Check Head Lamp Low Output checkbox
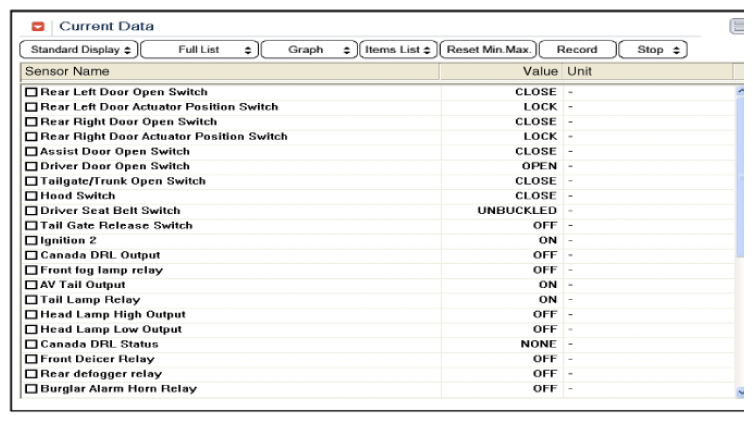This screenshot has width=753, height=422. 31,329
